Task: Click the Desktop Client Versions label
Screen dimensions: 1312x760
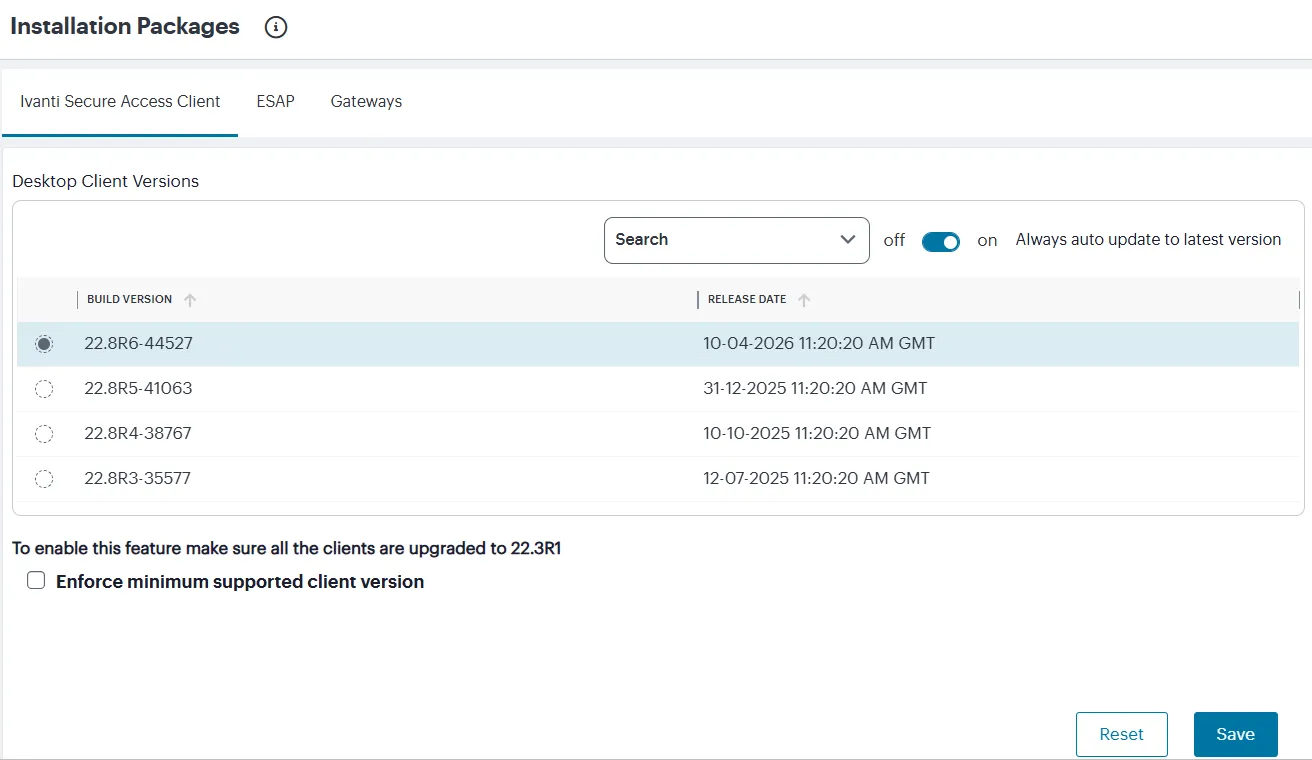Action: 105,181
